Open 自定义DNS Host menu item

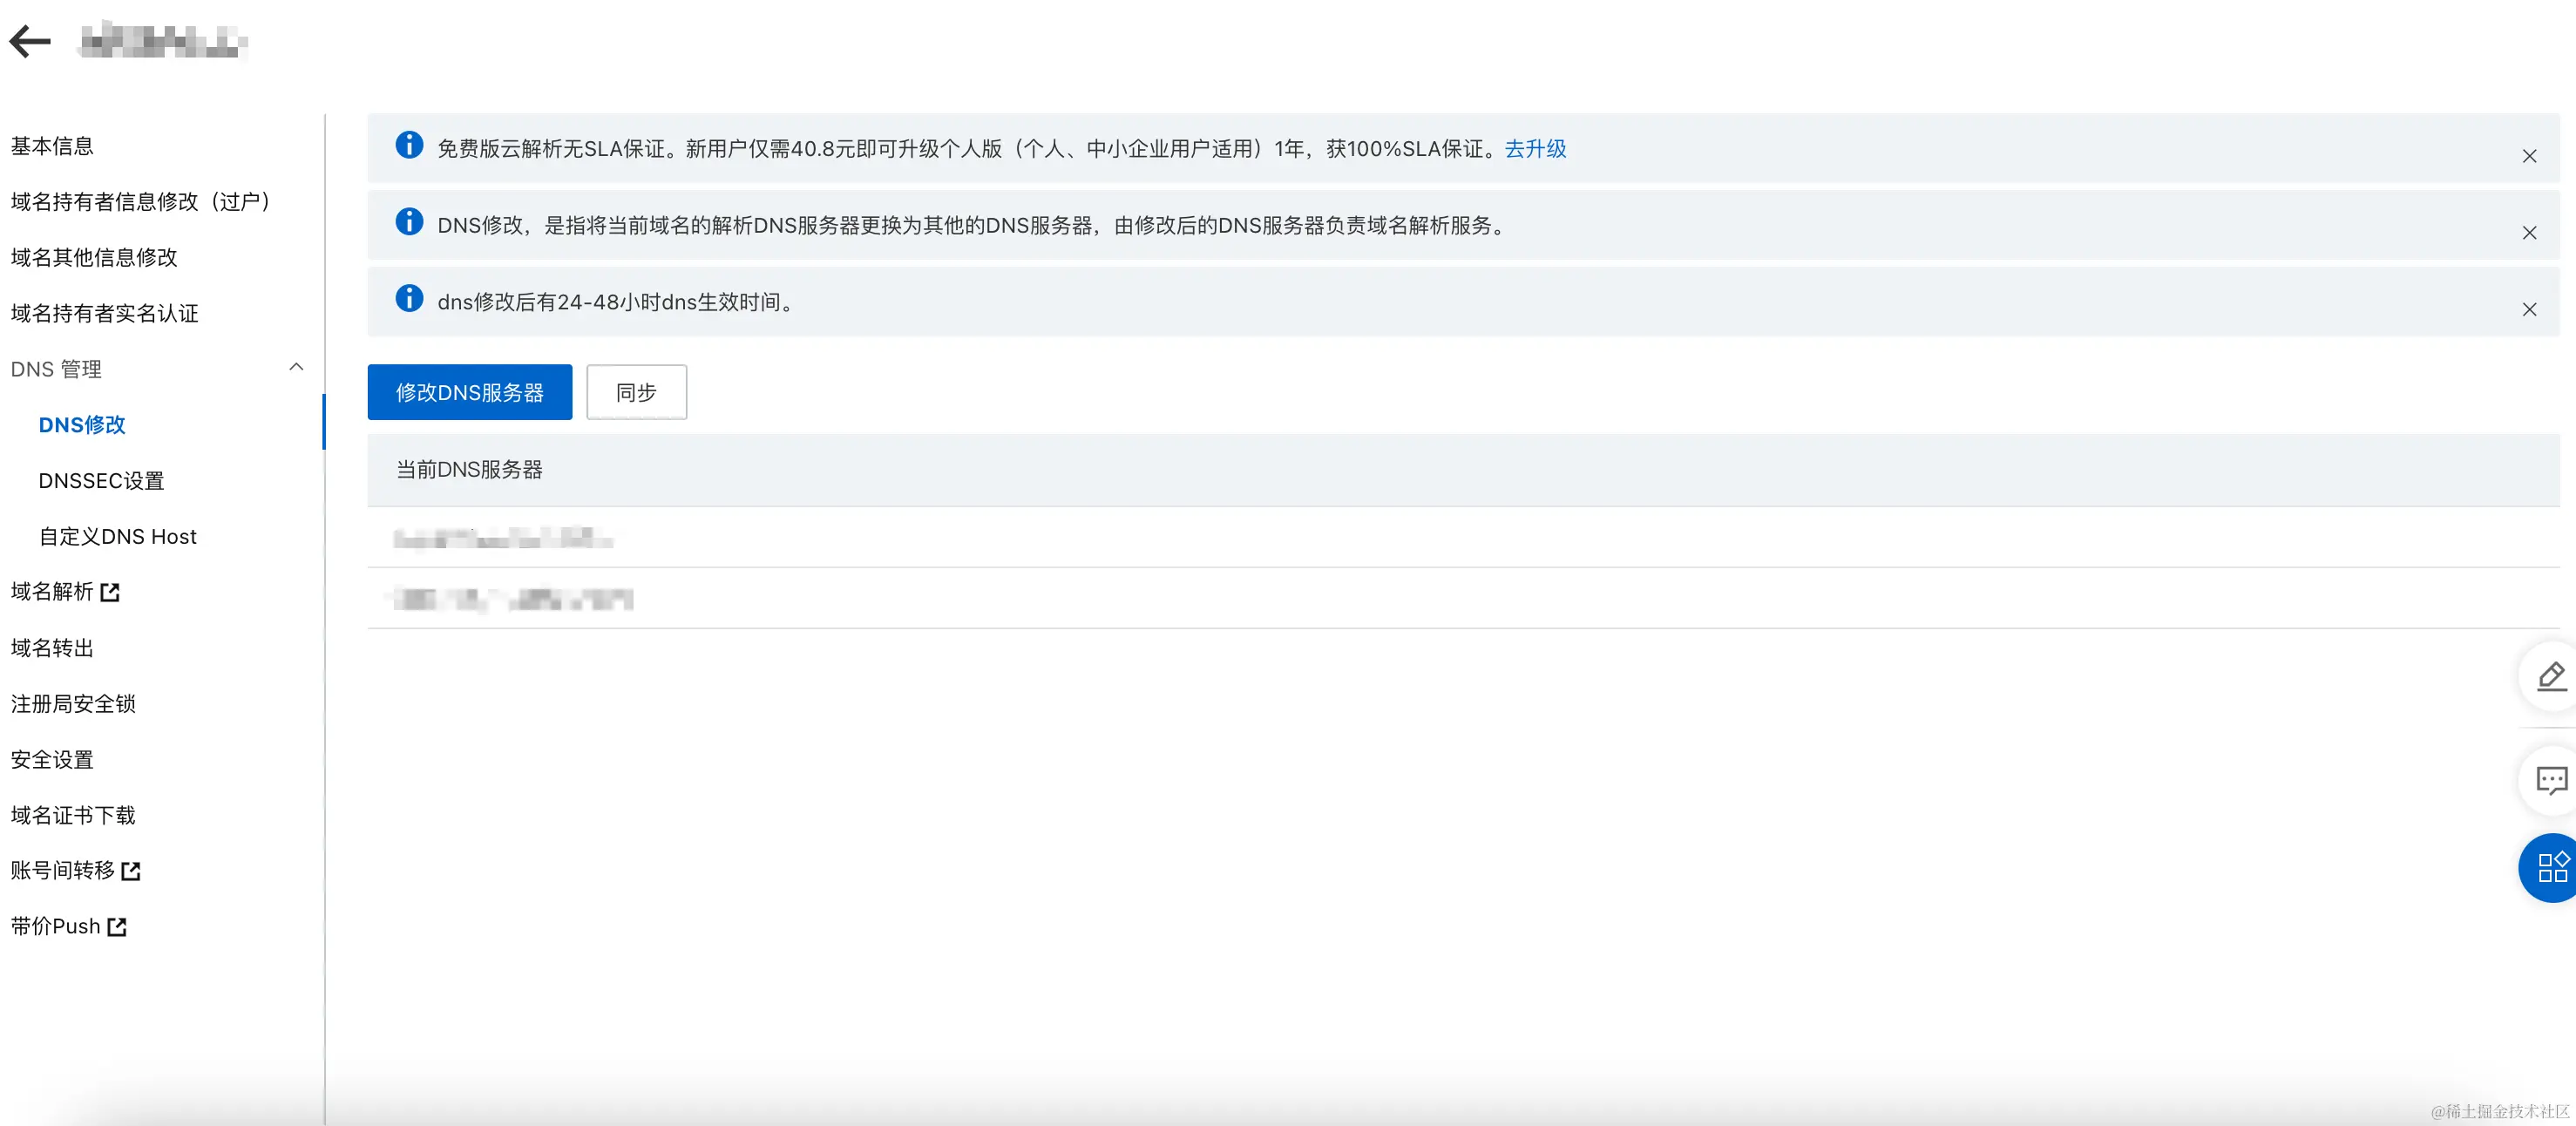117,537
